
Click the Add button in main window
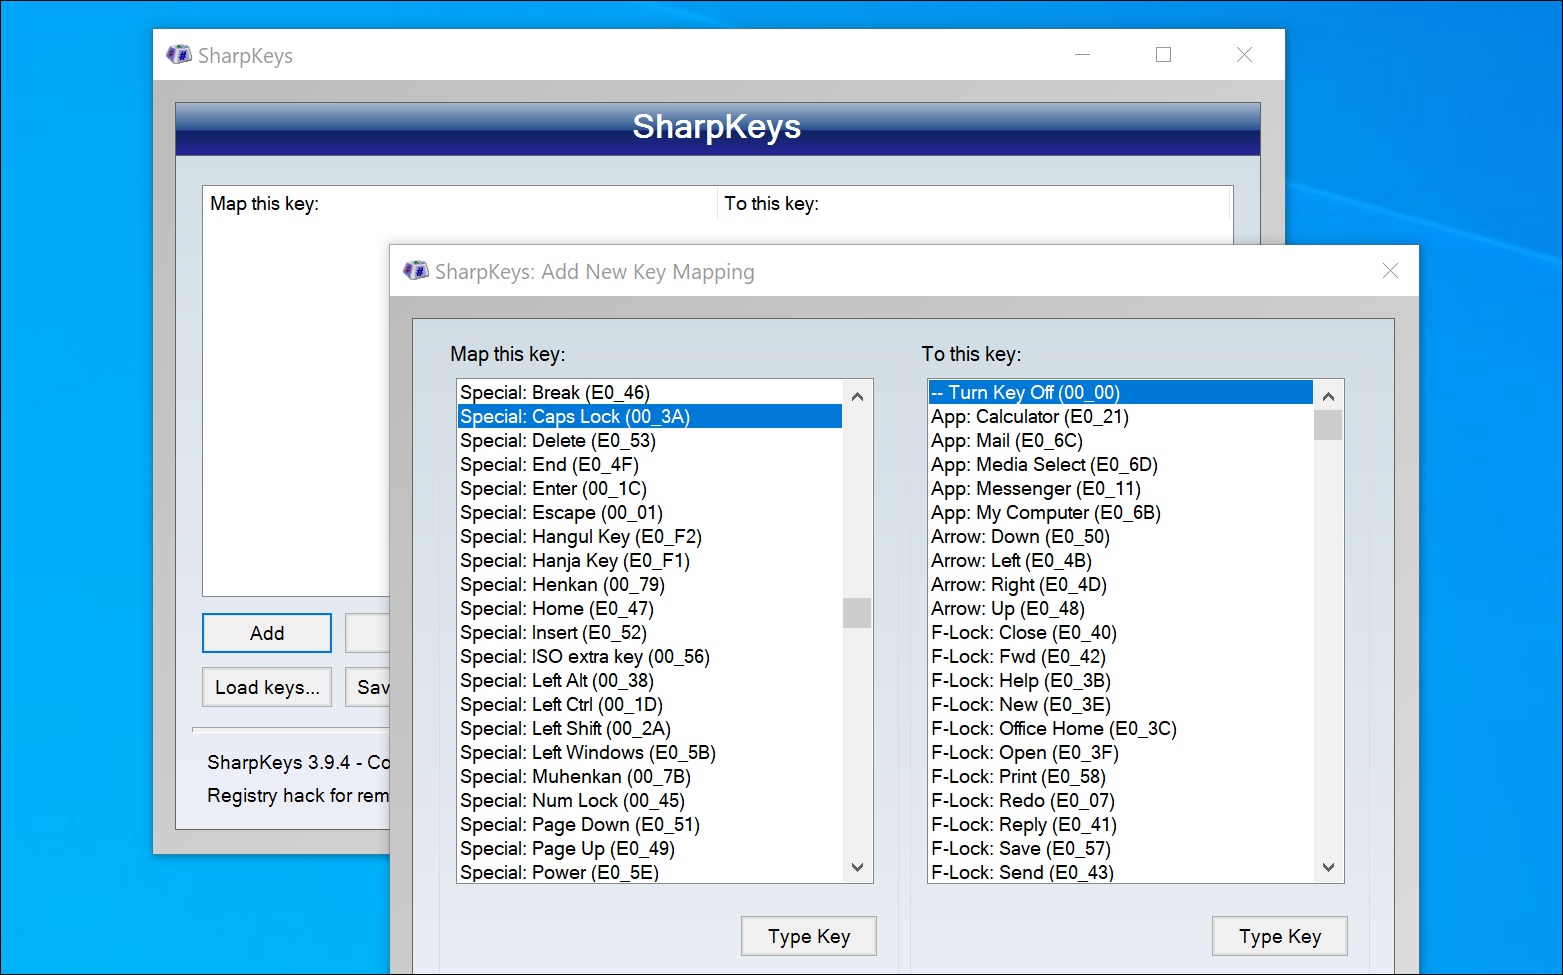coord(267,633)
